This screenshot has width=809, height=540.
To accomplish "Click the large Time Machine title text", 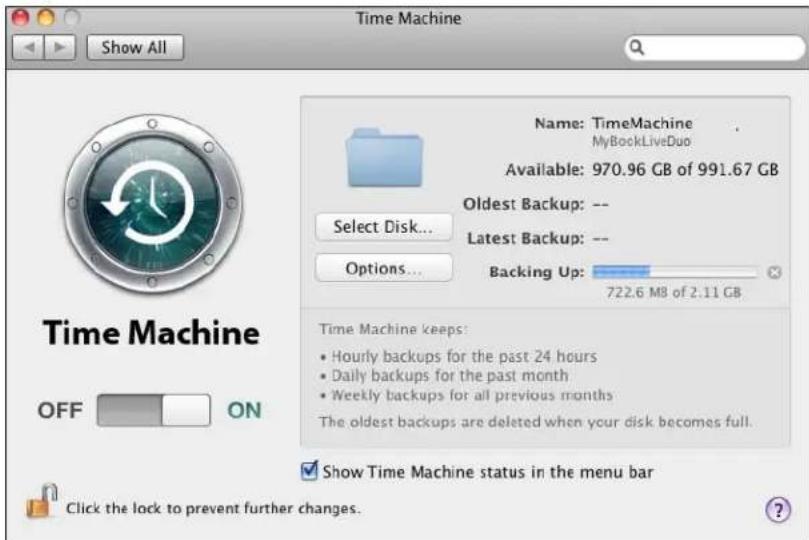I will point(151,333).
